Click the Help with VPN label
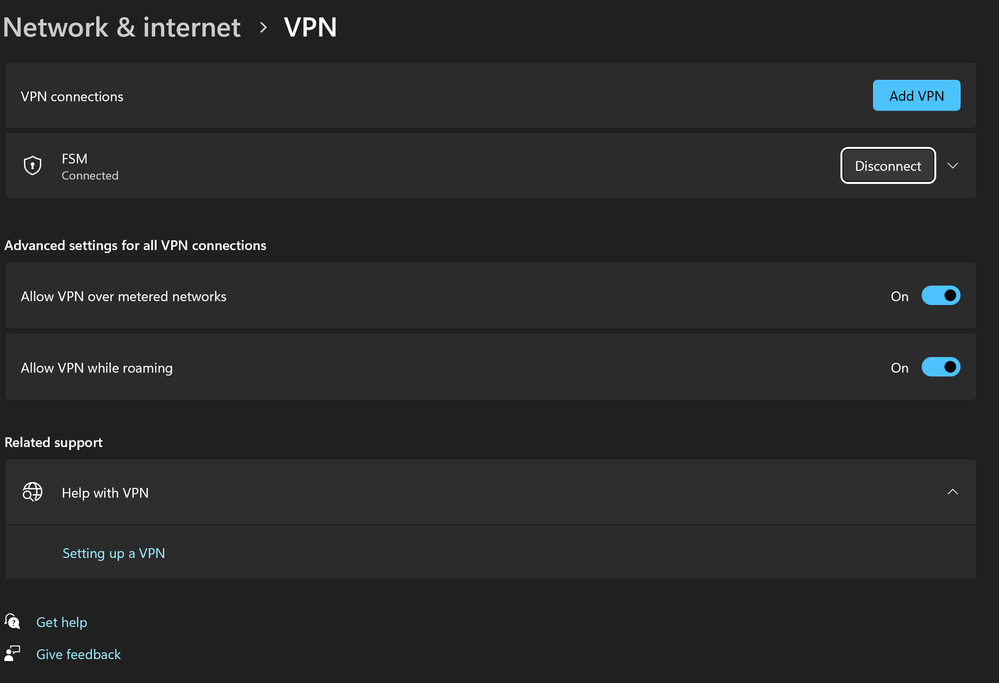The width and height of the screenshot is (999, 683). 105,493
